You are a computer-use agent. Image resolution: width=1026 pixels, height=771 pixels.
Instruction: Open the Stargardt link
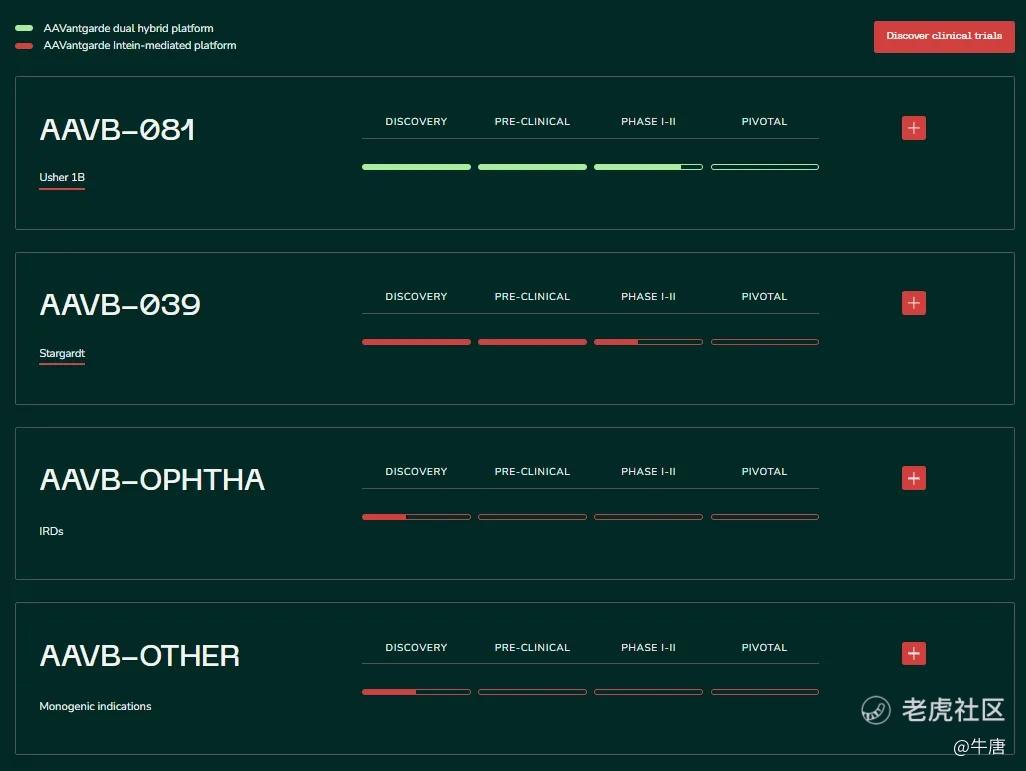pyautogui.click(x=62, y=353)
